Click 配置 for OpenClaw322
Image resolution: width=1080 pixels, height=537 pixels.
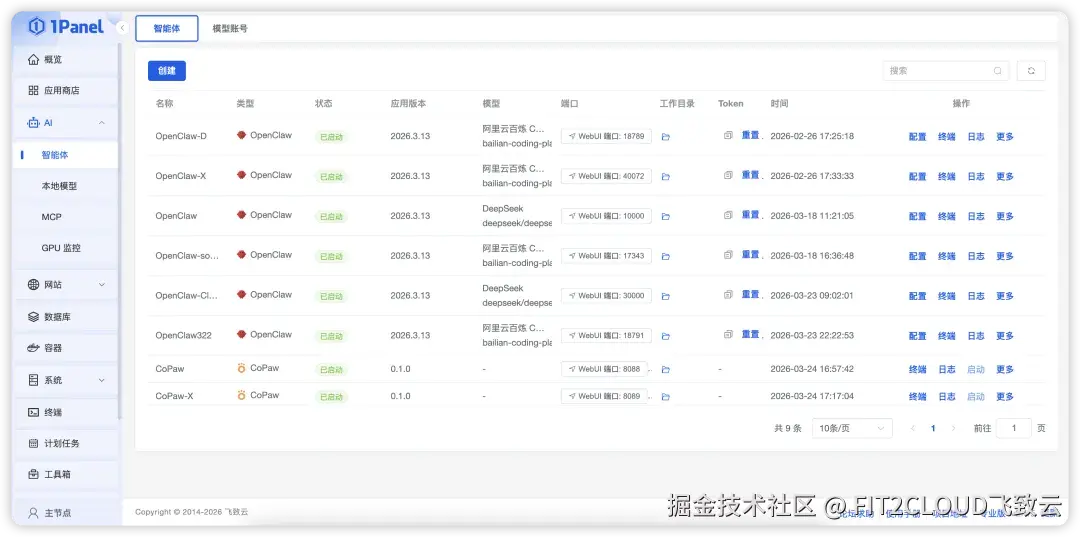(917, 336)
